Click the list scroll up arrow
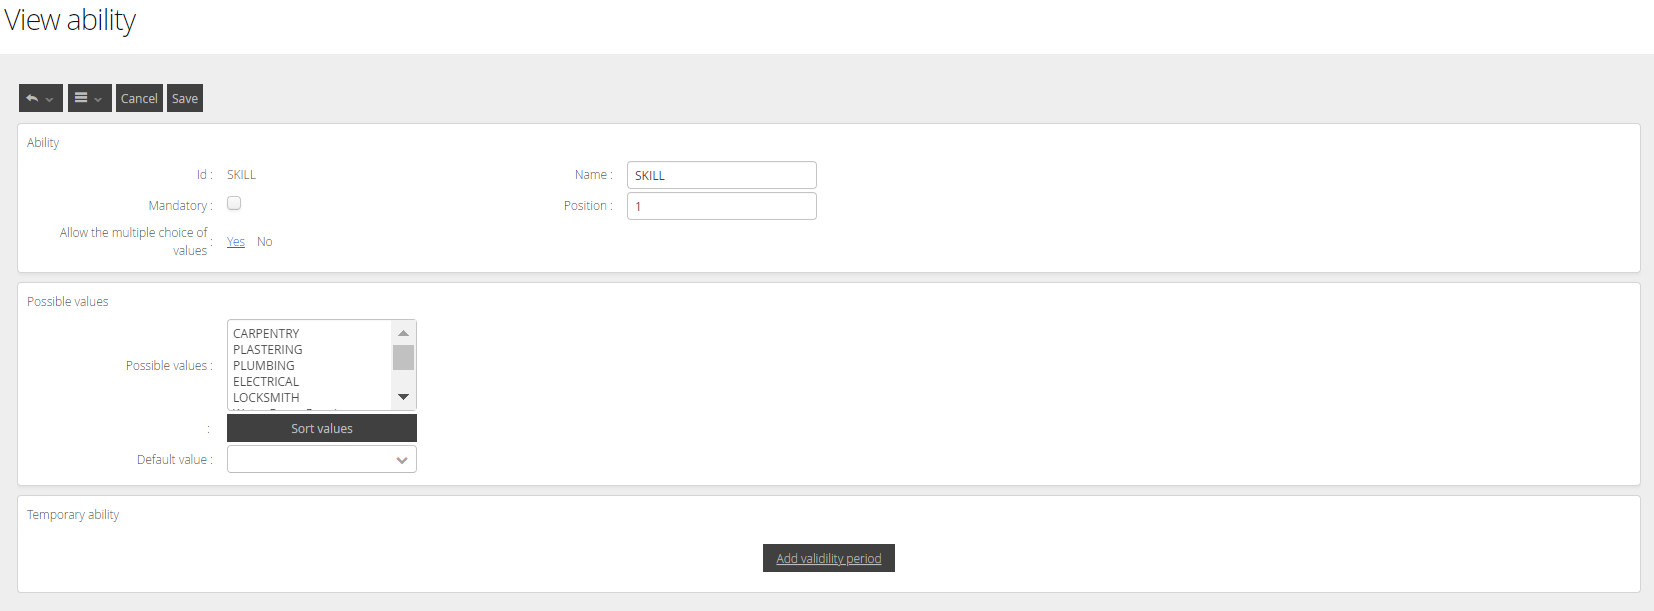 tap(403, 333)
